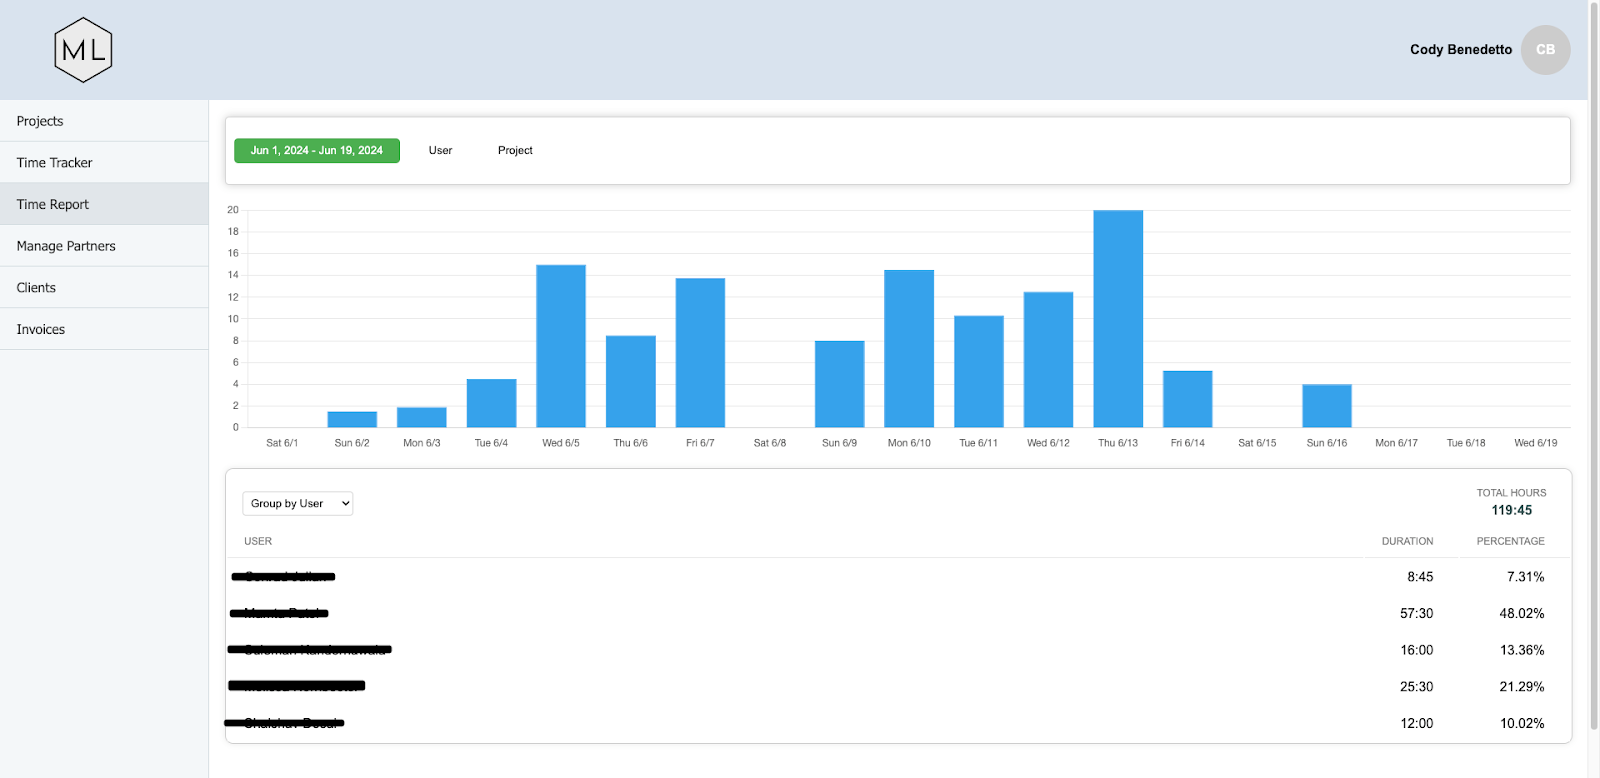
Task: Expand the Group by User dropdown
Action: click(298, 504)
